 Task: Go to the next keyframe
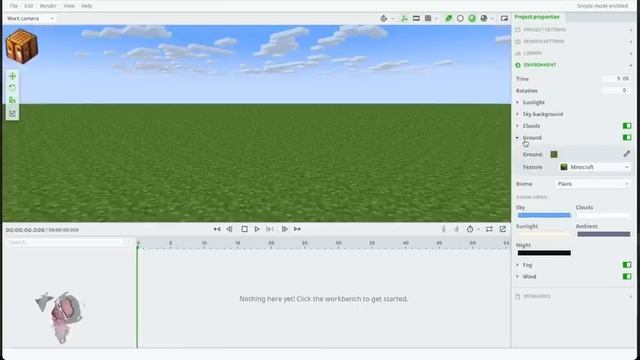pyautogui.click(x=284, y=229)
